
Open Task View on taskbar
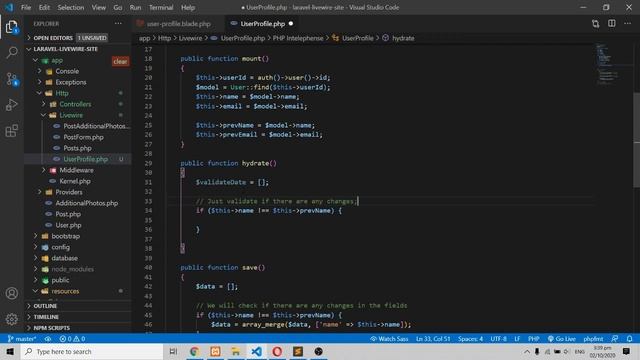pyautogui.click(x=173, y=351)
